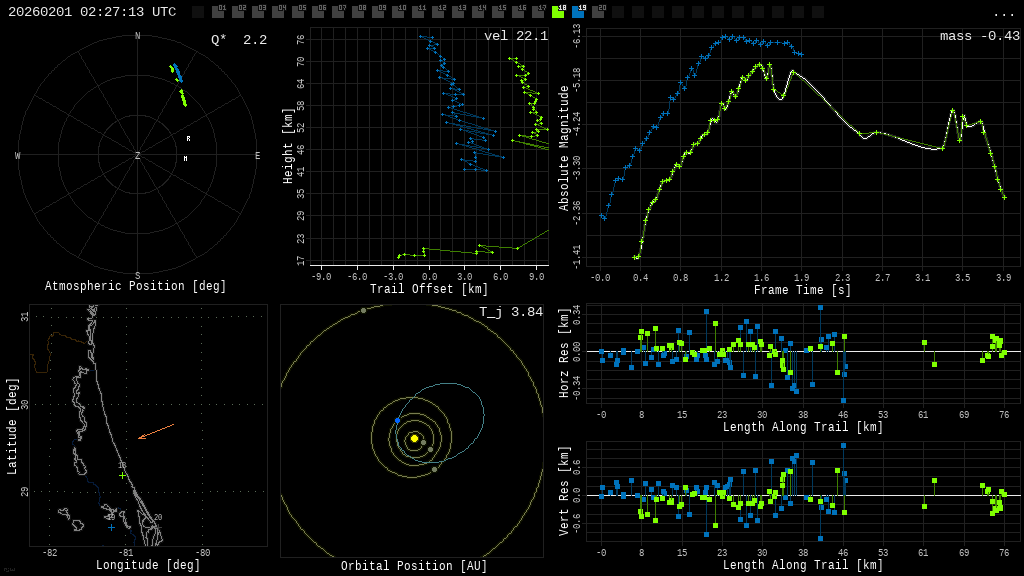The image size is (1024, 576).
Task: Toggle station 16 indicator square
Action: click(519, 12)
